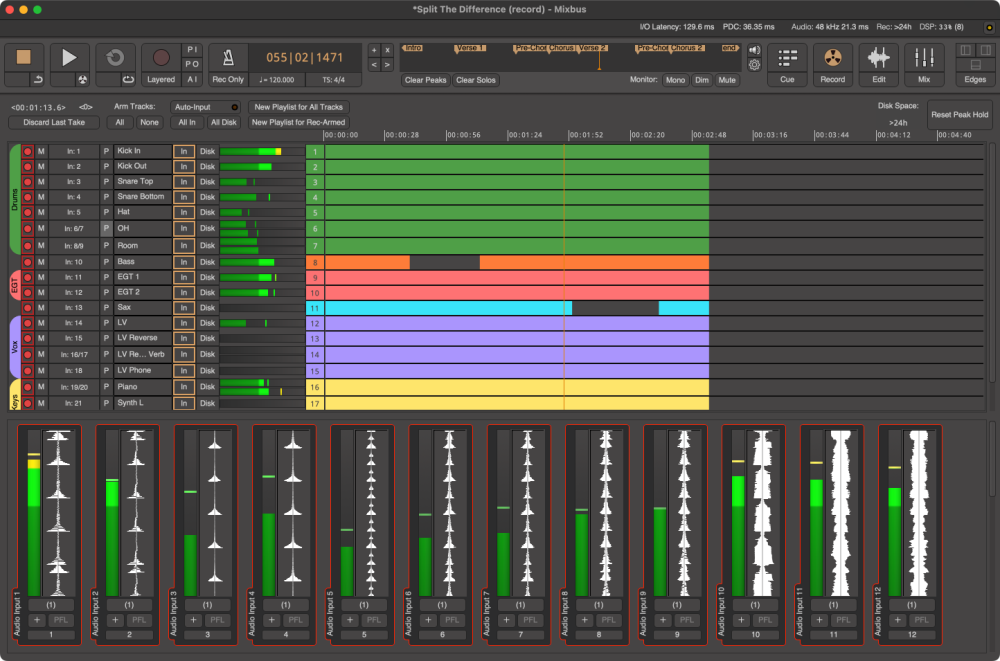Open the monitor settings gear icon
Image resolution: width=1000 pixels, height=661 pixels.
tap(753, 63)
